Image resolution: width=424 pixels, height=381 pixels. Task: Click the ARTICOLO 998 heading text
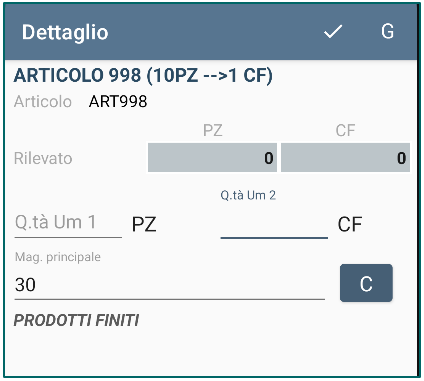point(143,75)
